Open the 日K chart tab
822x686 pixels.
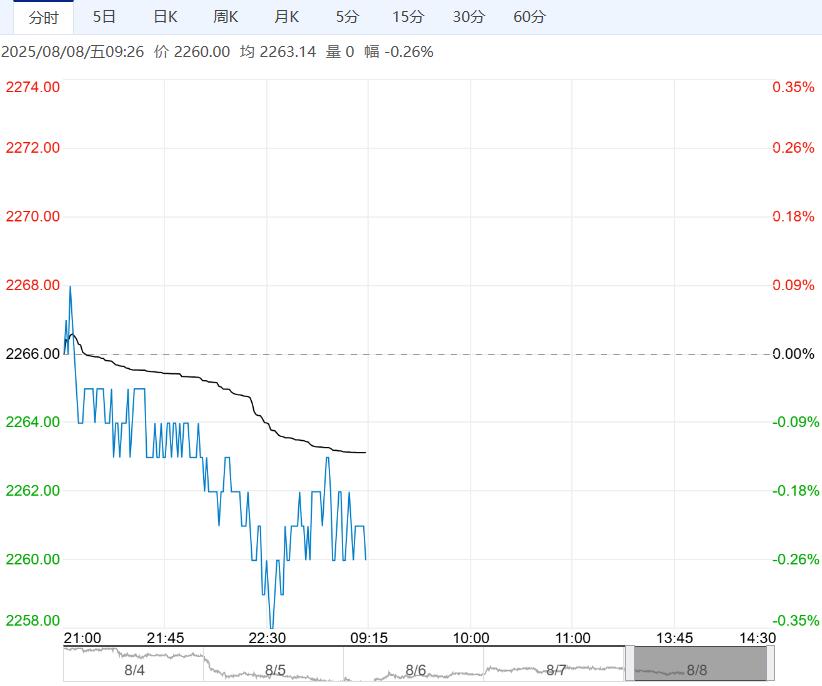(165, 17)
